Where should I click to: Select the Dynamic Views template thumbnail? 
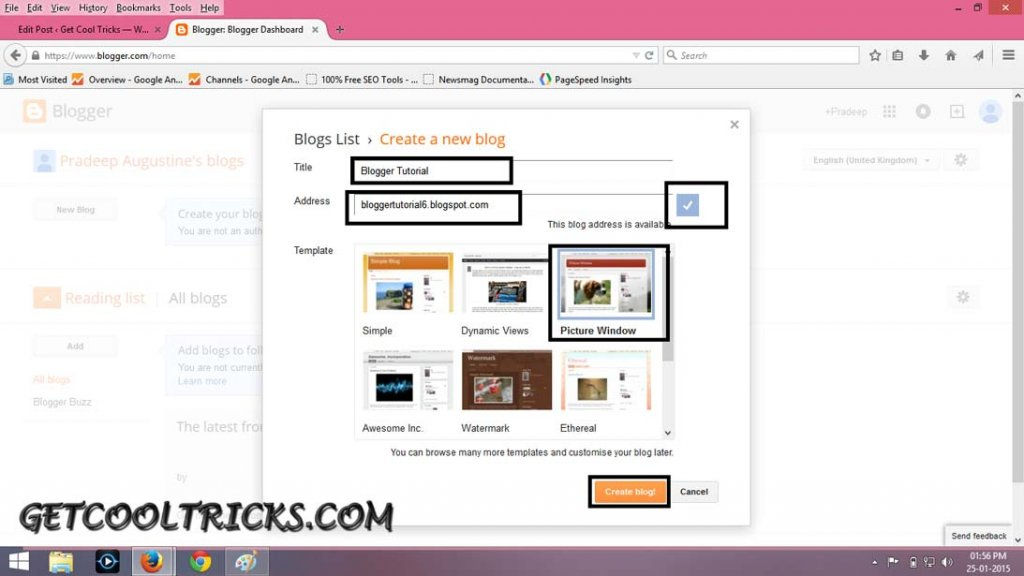click(505, 283)
